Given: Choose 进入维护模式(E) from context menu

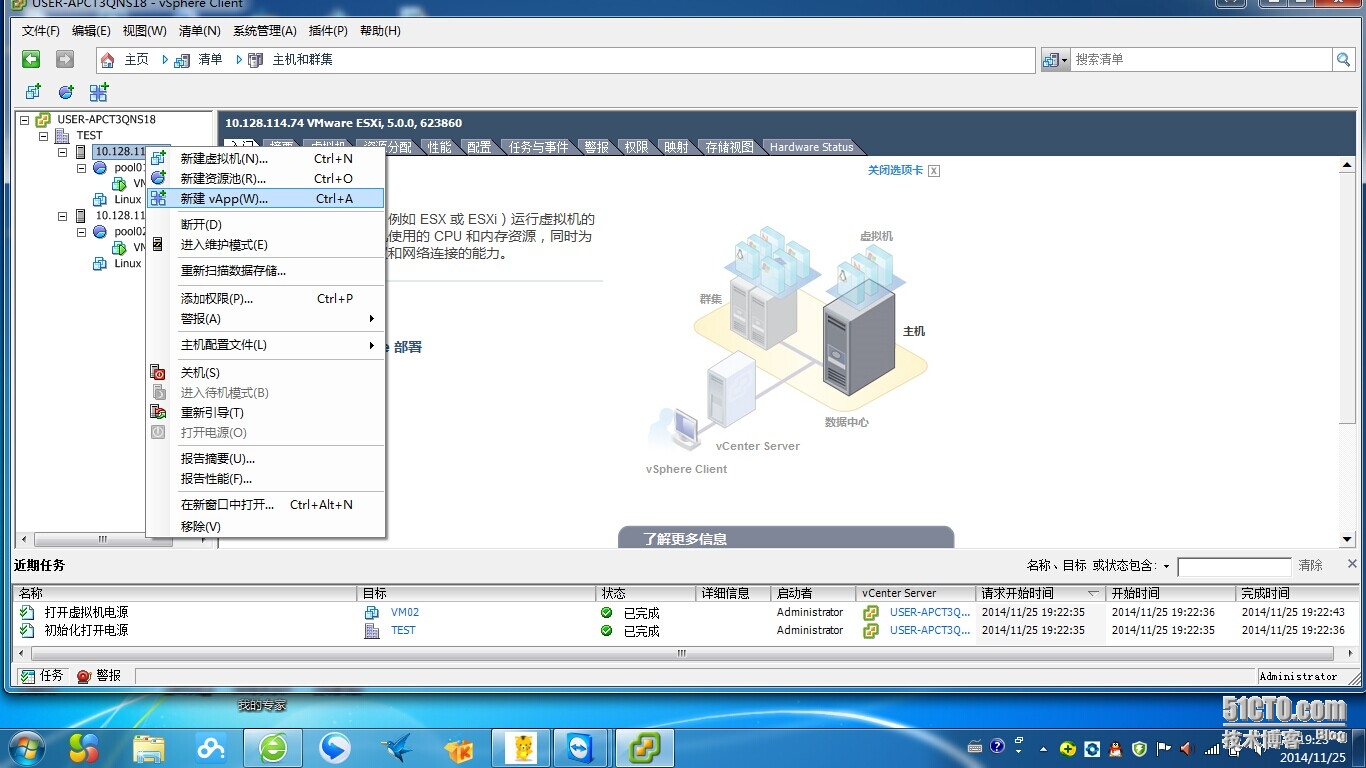Looking at the screenshot, I should click(x=265, y=244).
